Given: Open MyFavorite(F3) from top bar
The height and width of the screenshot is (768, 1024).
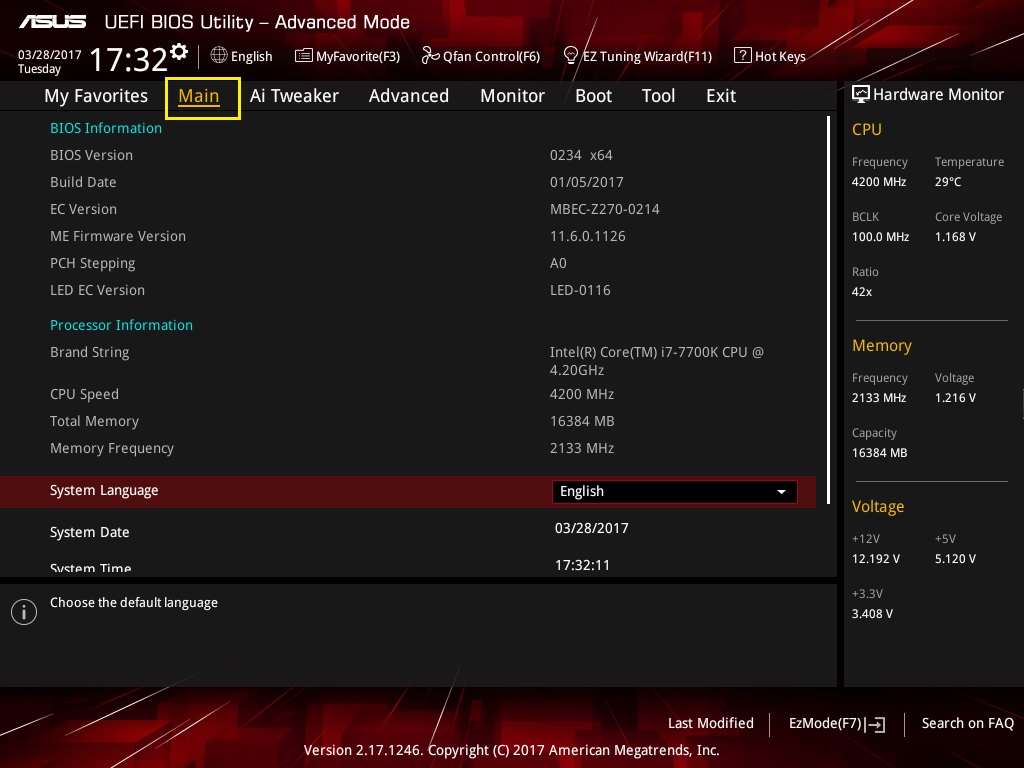Looking at the screenshot, I should [x=347, y=56].
